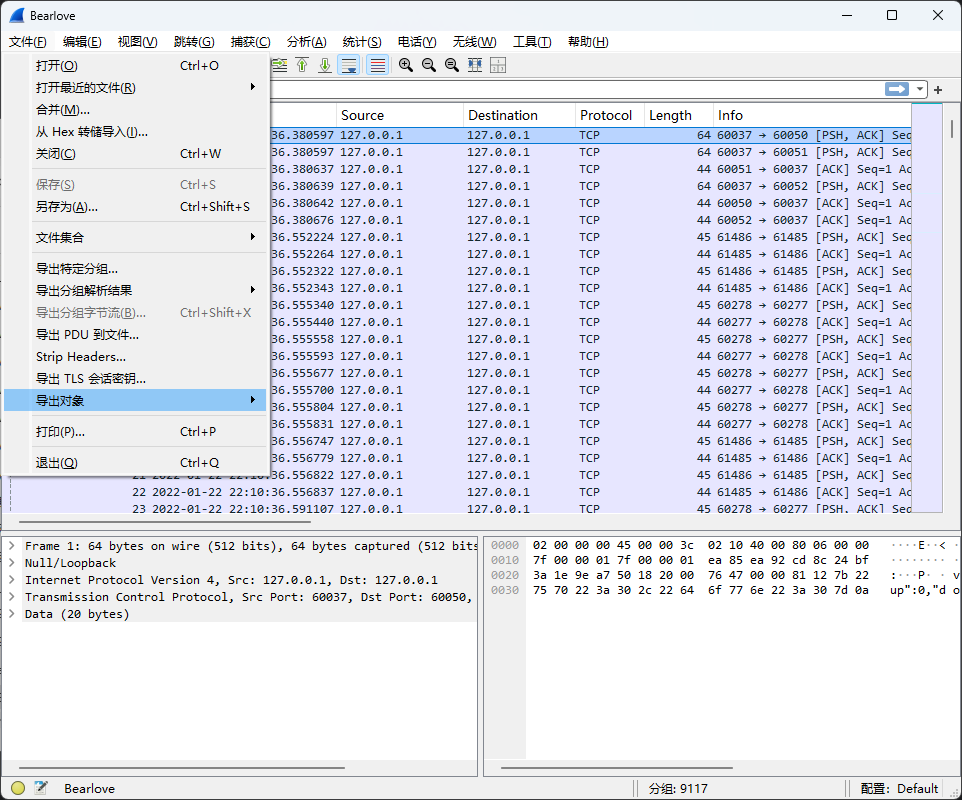This screenshot has width=962, height=800.
Task: Choose 关闭(C) in the File menu
Action: [135, 154]
